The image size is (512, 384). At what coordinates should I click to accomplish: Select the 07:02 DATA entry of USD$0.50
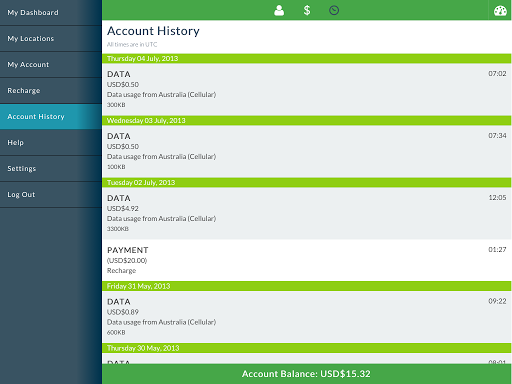307,89
